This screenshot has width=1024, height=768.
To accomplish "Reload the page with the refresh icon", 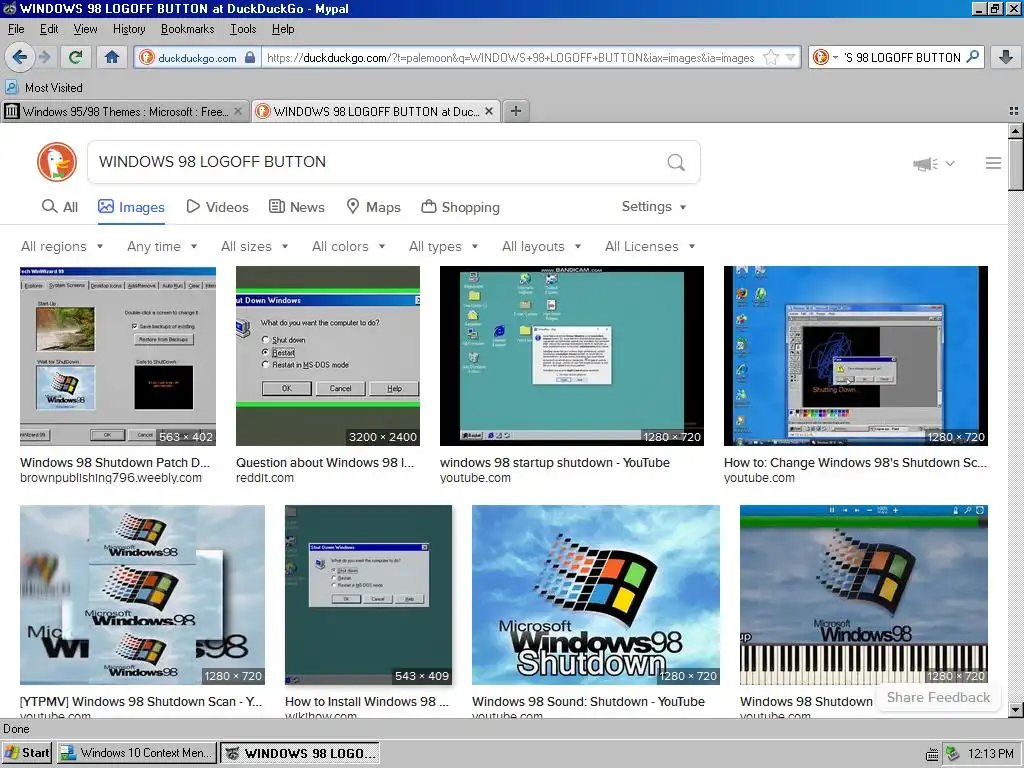I will [x=75, y=57].
